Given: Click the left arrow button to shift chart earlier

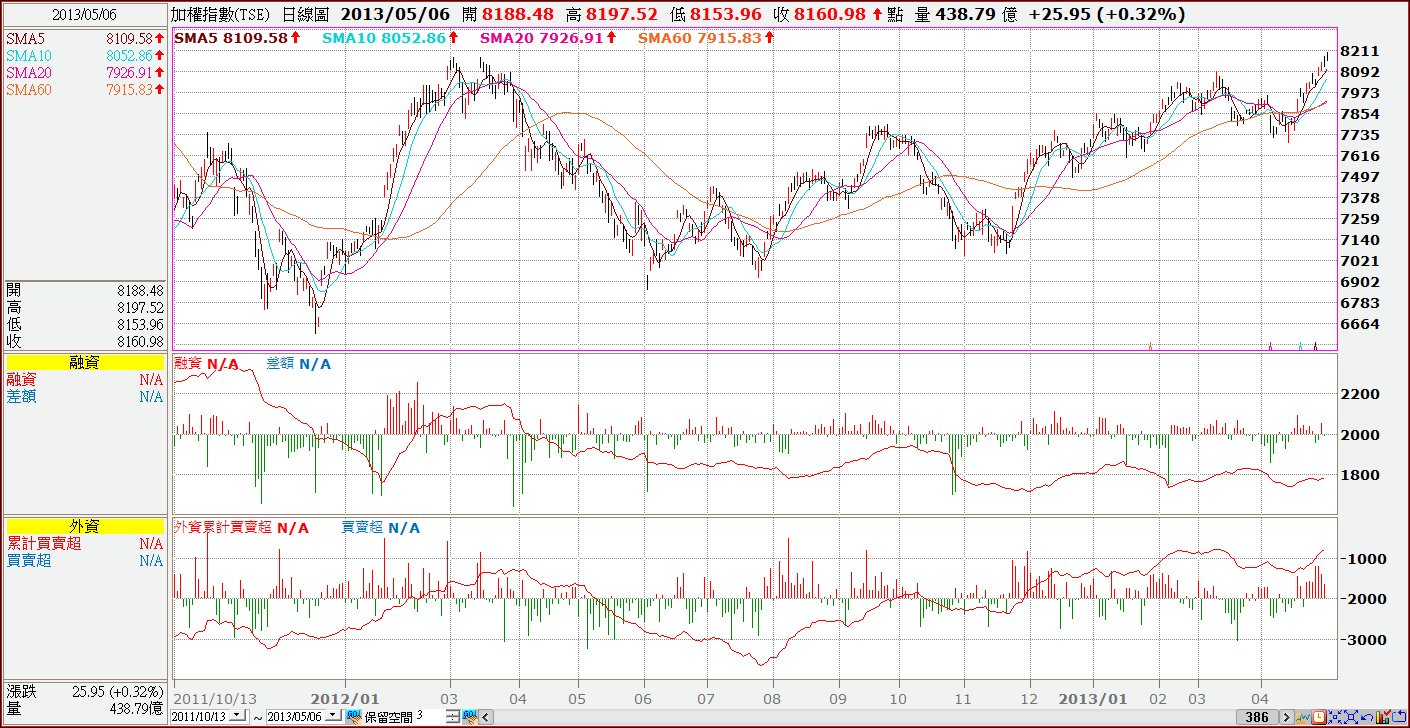Looking at the screenshot, I should pyautogui.click(x=486, y=717).
